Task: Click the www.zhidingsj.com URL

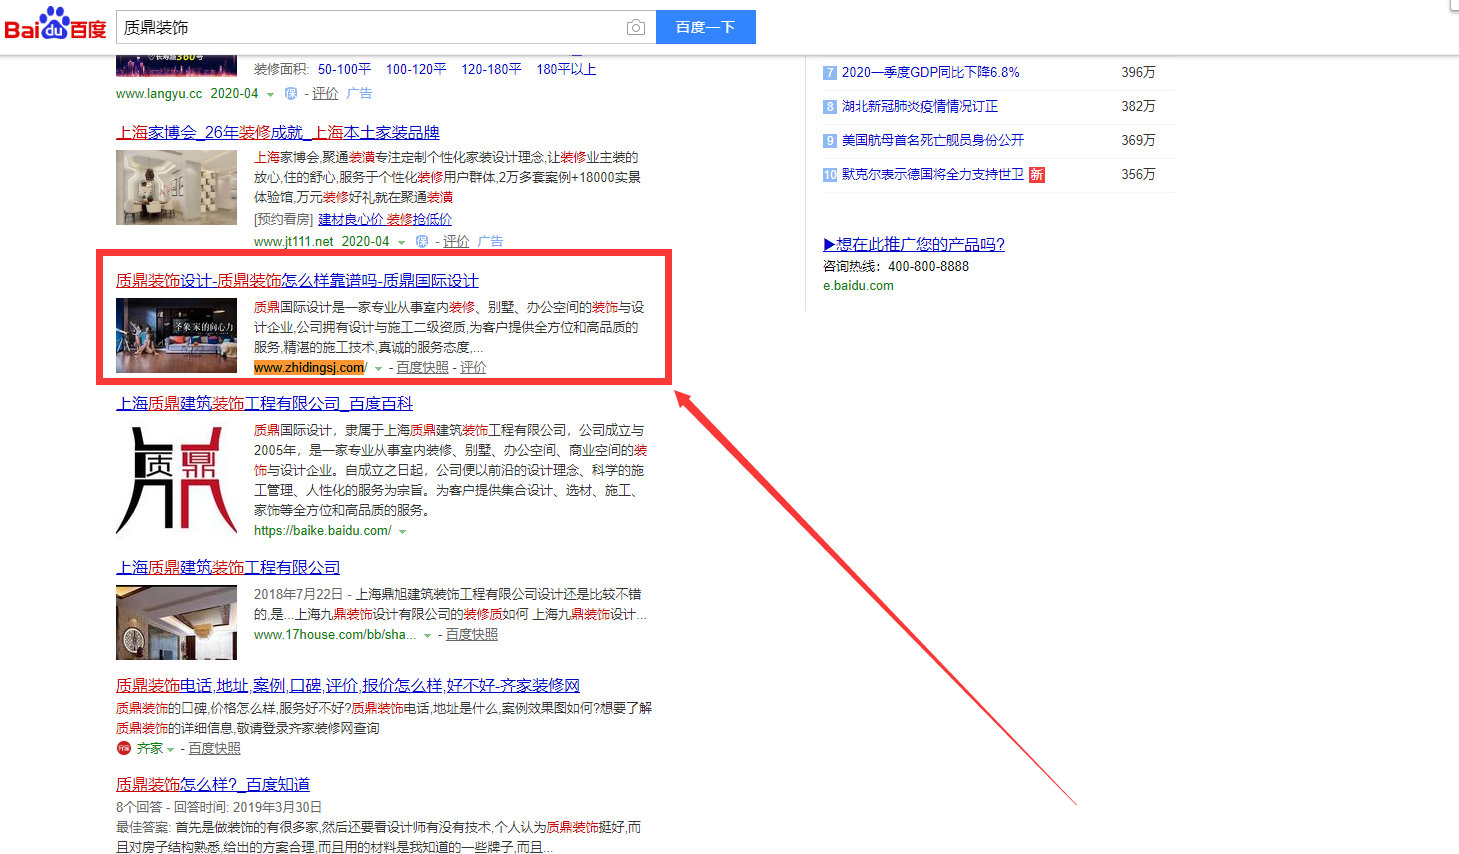Action: coord(310,368)
